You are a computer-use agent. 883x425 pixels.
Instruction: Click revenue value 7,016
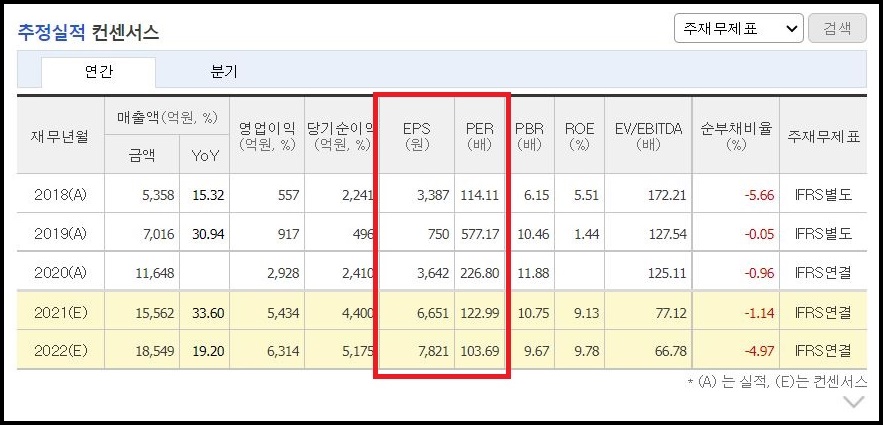[157, 234]
